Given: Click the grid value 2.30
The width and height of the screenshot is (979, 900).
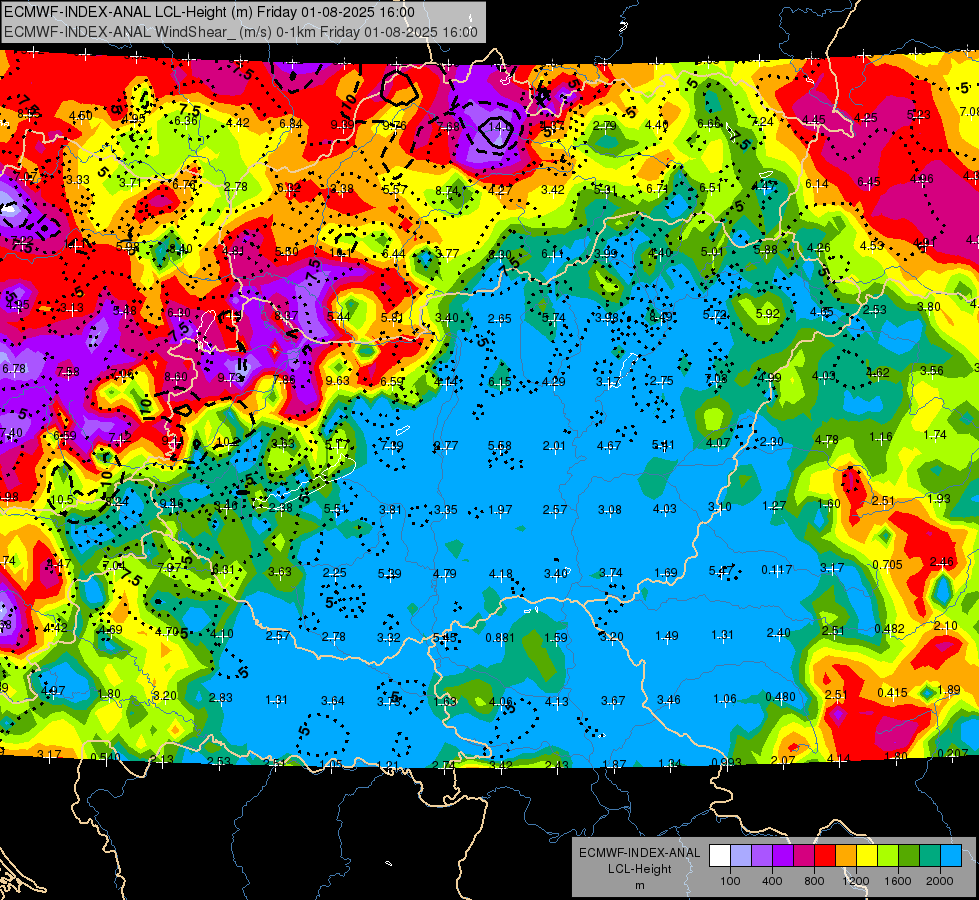Looking at the screenshot, I should tap(772, 442).
